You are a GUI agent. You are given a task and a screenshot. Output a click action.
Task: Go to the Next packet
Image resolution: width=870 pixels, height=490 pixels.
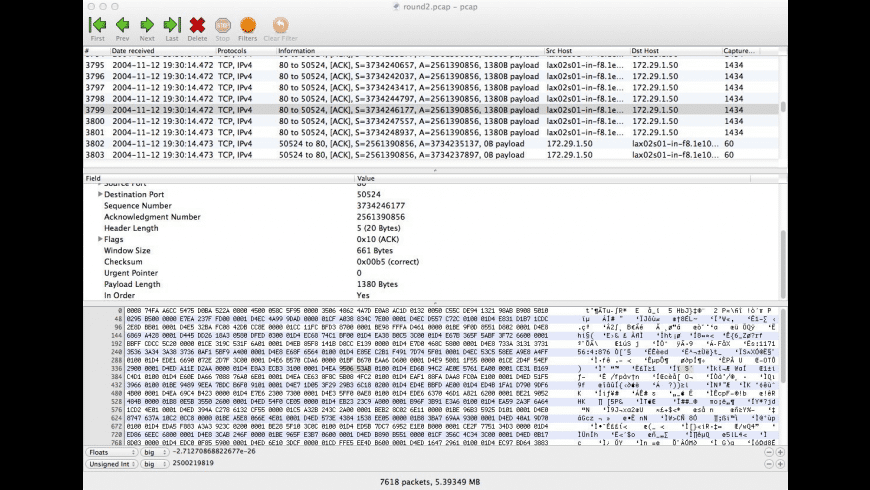(x=147, y=29)
